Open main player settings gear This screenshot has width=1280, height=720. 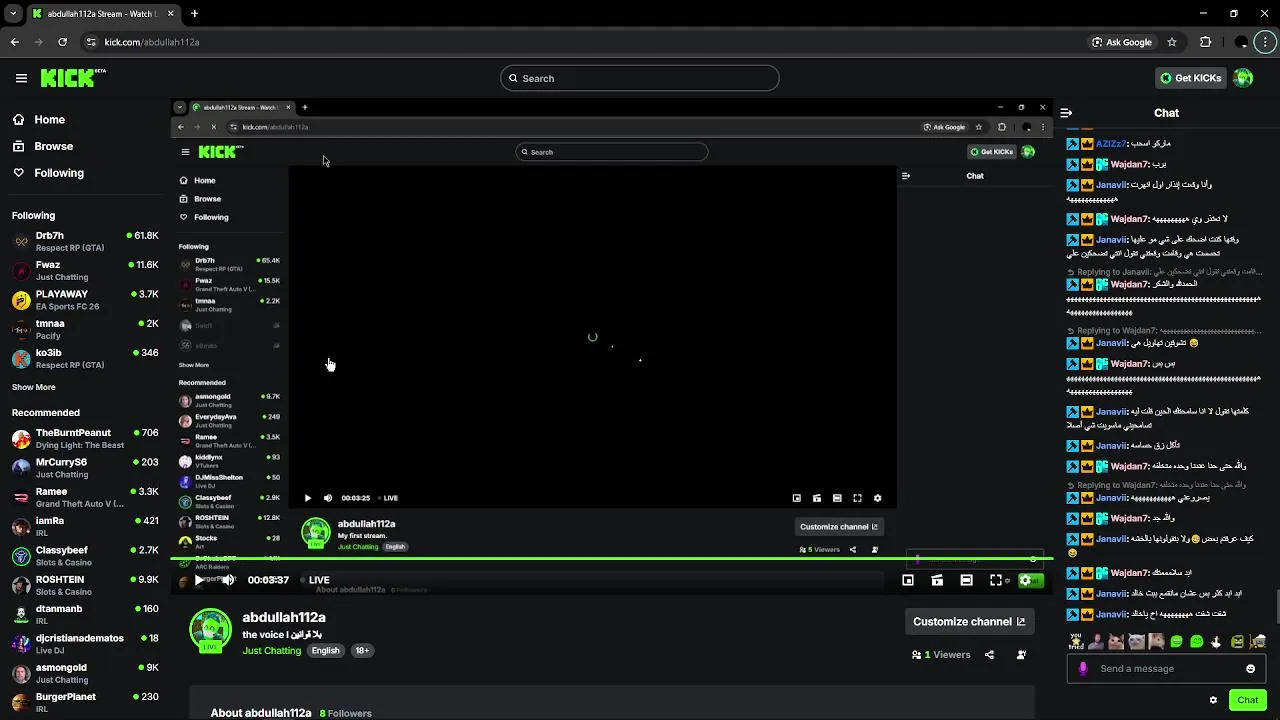click(1025, 580)
